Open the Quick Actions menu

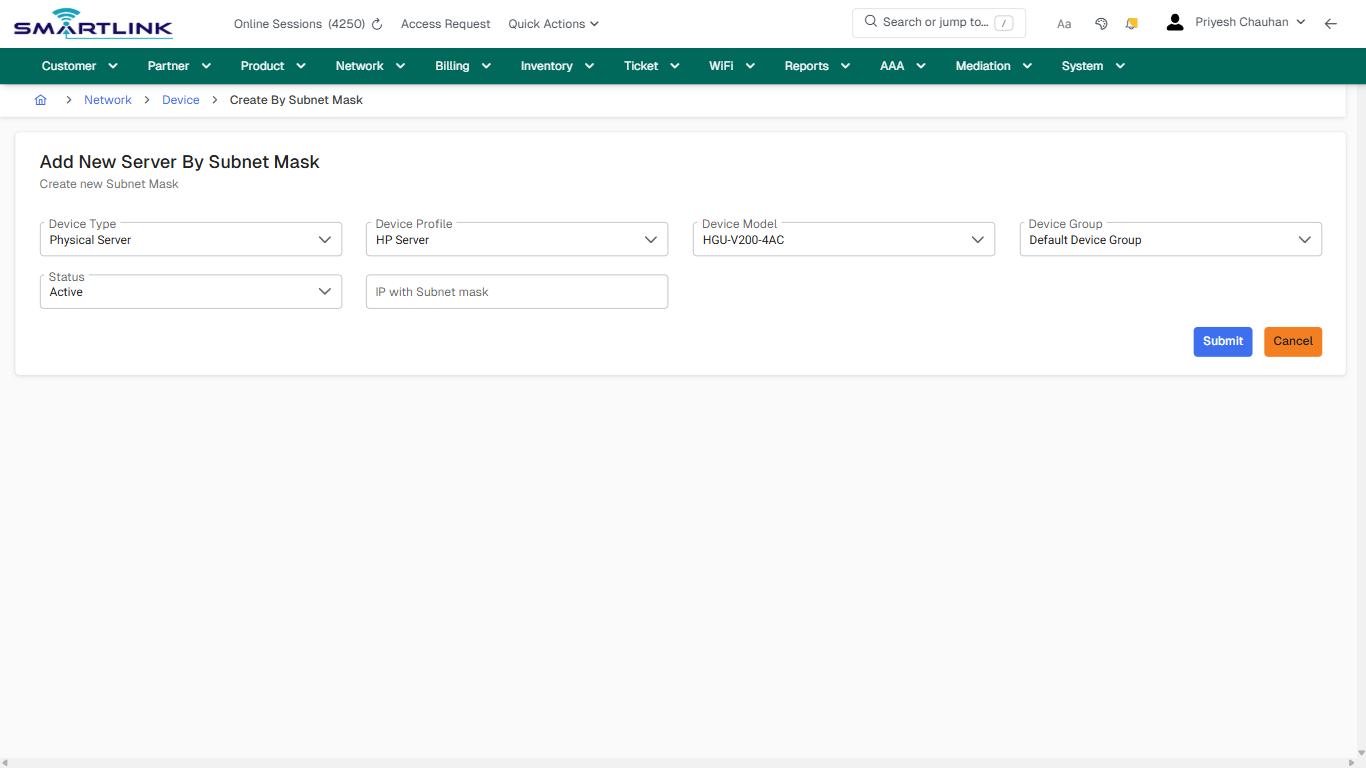(553, 23)
